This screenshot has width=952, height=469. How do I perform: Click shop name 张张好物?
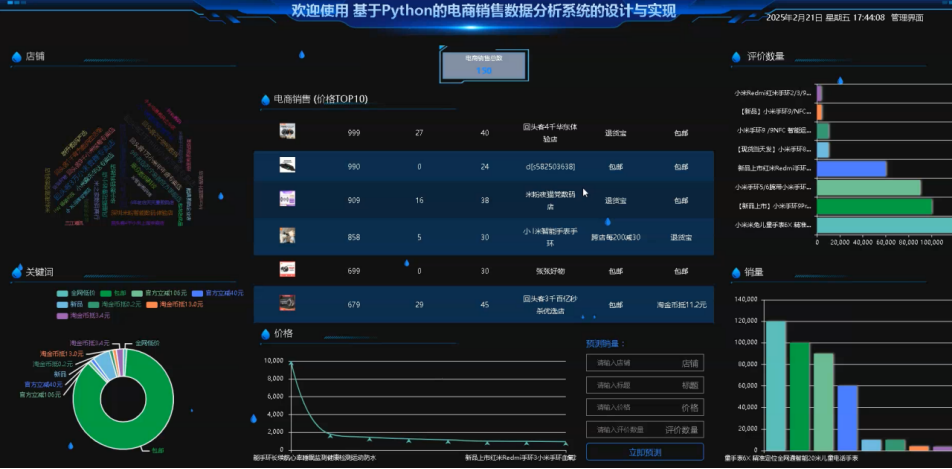pos(550,272)
